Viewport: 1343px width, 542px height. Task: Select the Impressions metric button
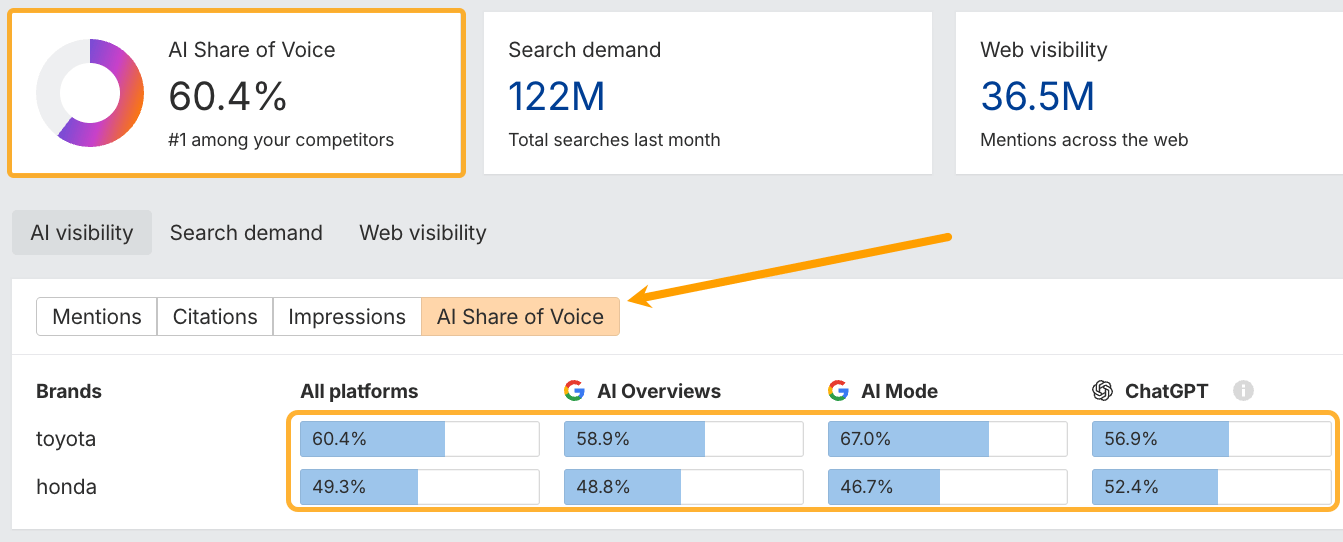[x=347, y=317]
